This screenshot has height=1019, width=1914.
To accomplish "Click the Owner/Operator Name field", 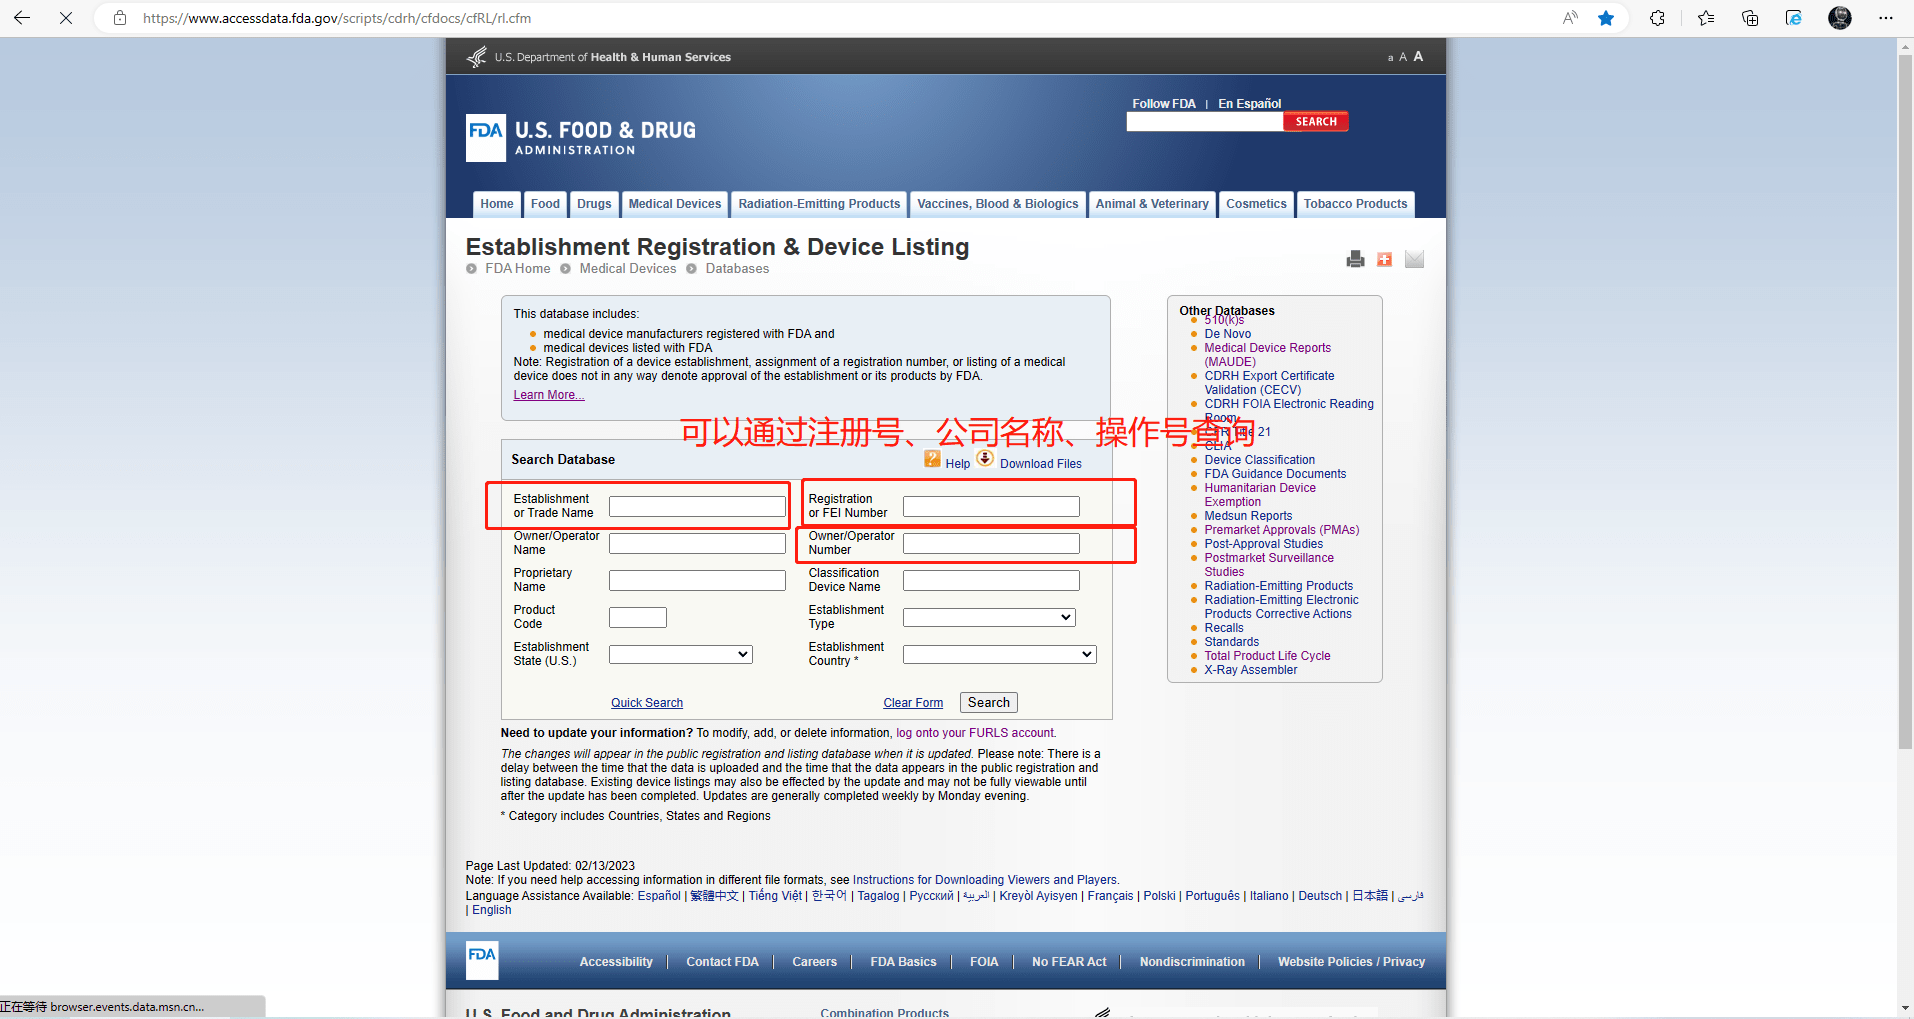I will point(697,543).
